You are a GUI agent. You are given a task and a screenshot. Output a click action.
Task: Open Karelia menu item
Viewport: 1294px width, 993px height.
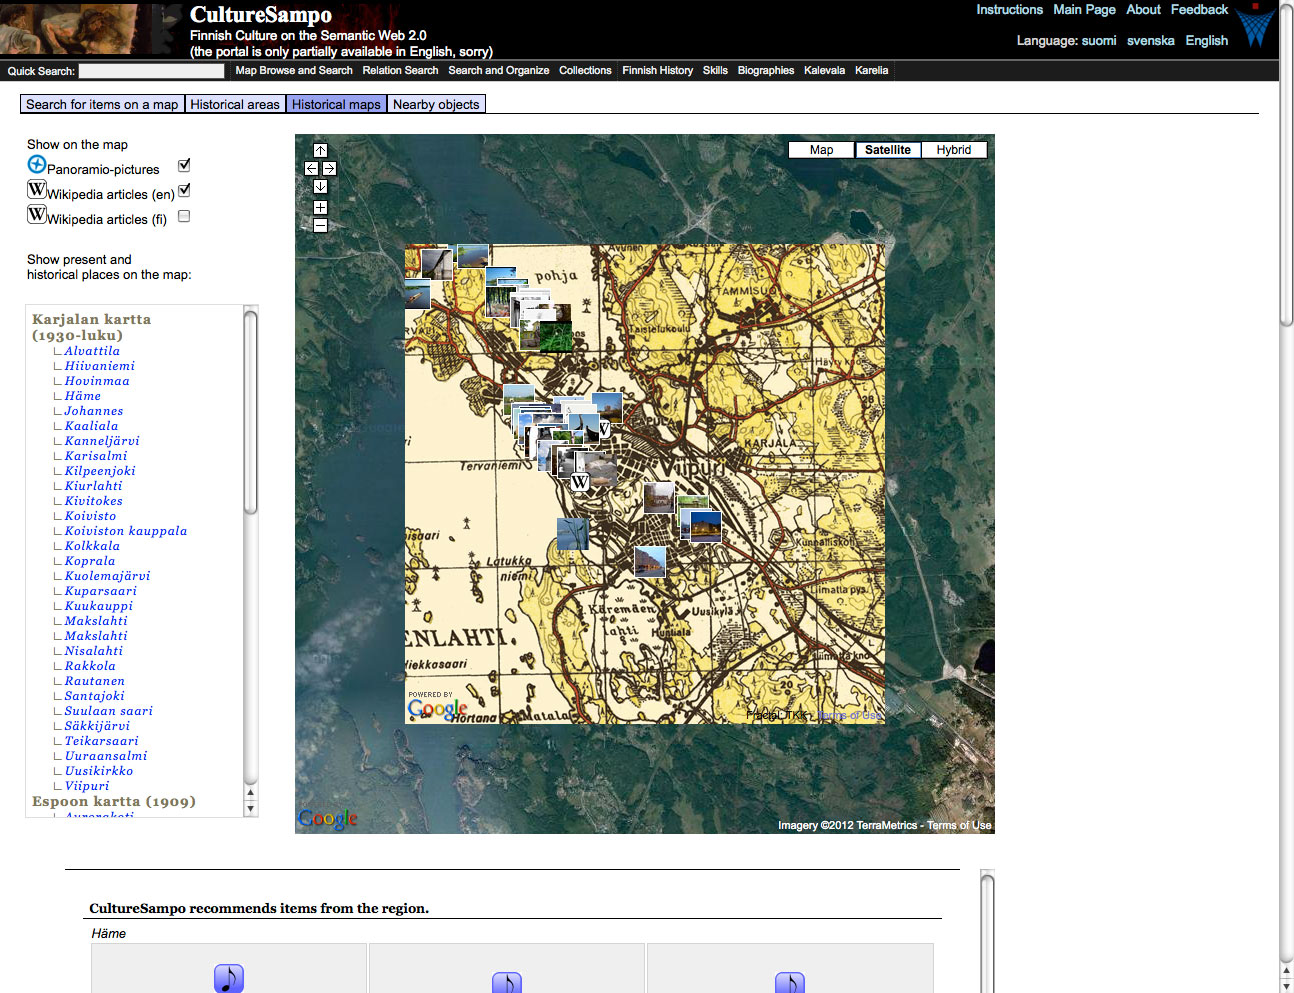pos(871,71)
